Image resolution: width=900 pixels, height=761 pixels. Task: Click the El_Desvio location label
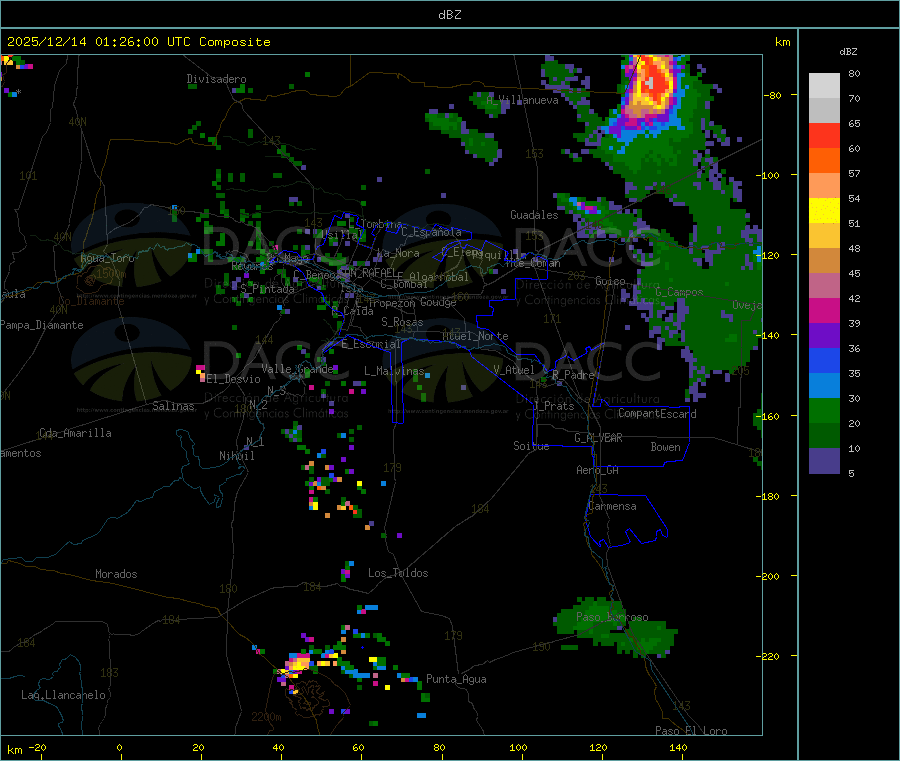pos(233,379)
